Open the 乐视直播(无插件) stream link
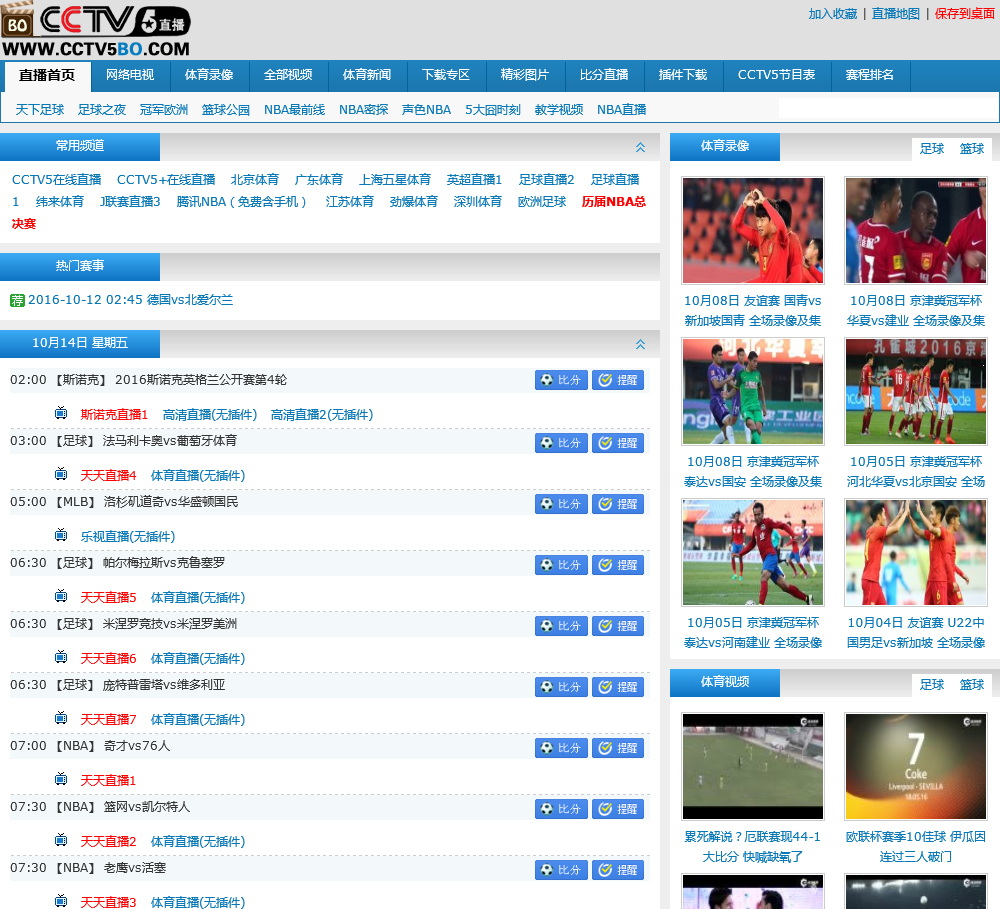The width and height of the screenshot is (1000, 909). [128, 536]
